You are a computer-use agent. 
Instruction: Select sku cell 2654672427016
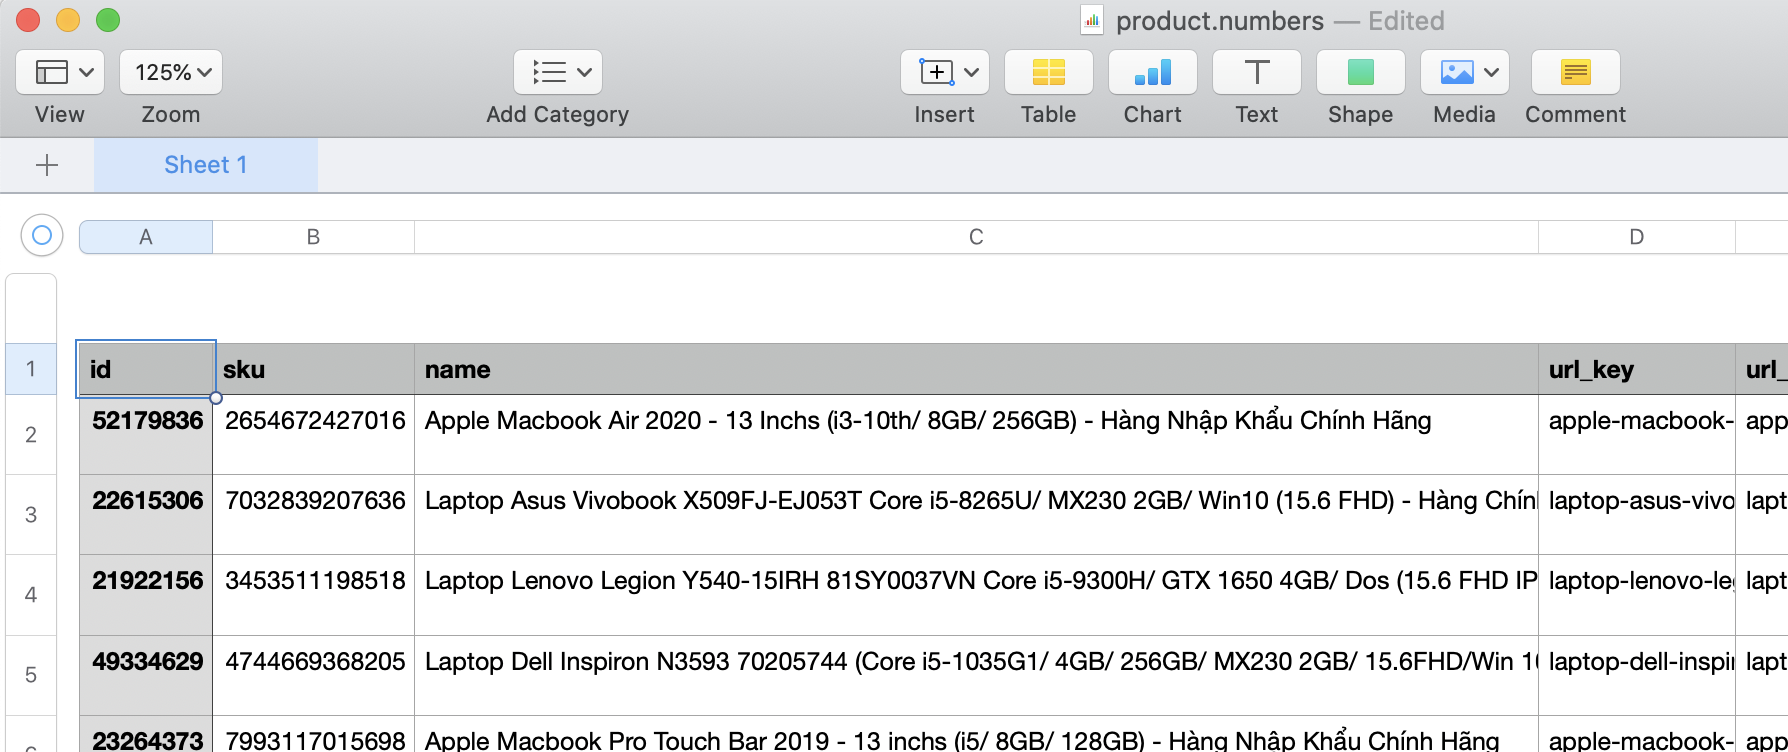(314, 435)
